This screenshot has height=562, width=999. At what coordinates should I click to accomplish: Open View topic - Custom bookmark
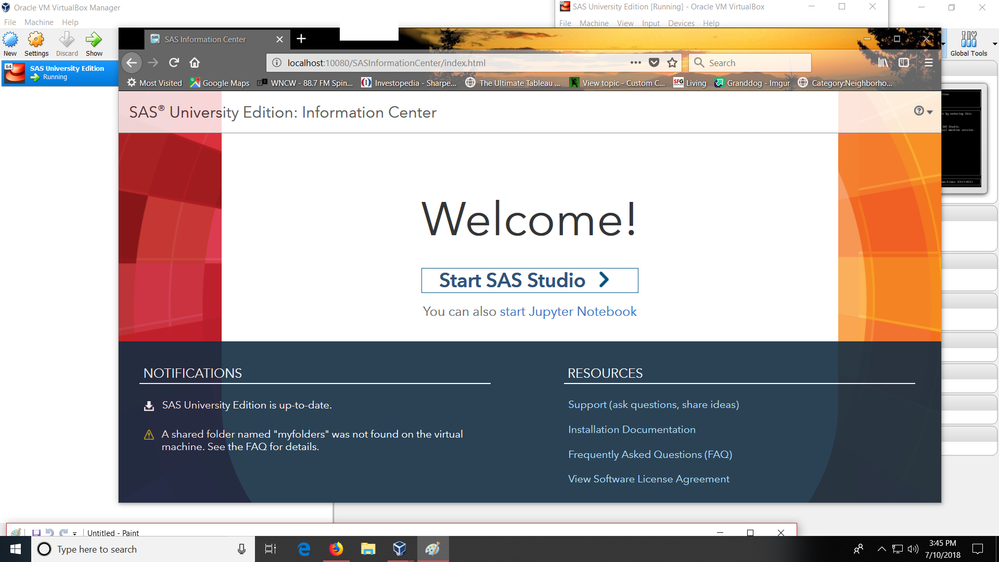click(617, 83)
